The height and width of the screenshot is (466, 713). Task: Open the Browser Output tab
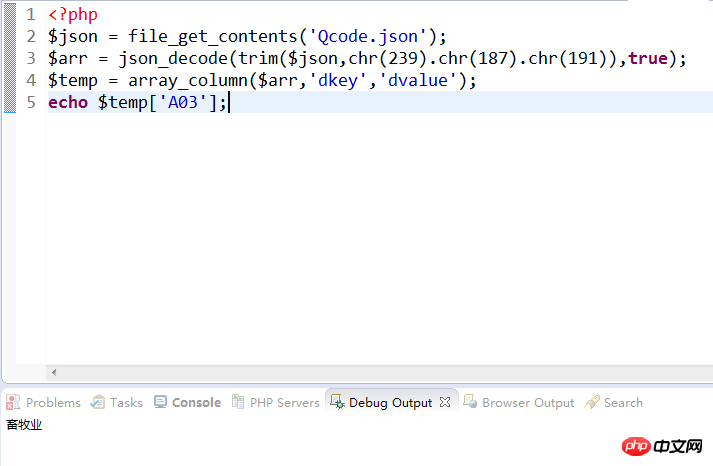pos(519,402)
